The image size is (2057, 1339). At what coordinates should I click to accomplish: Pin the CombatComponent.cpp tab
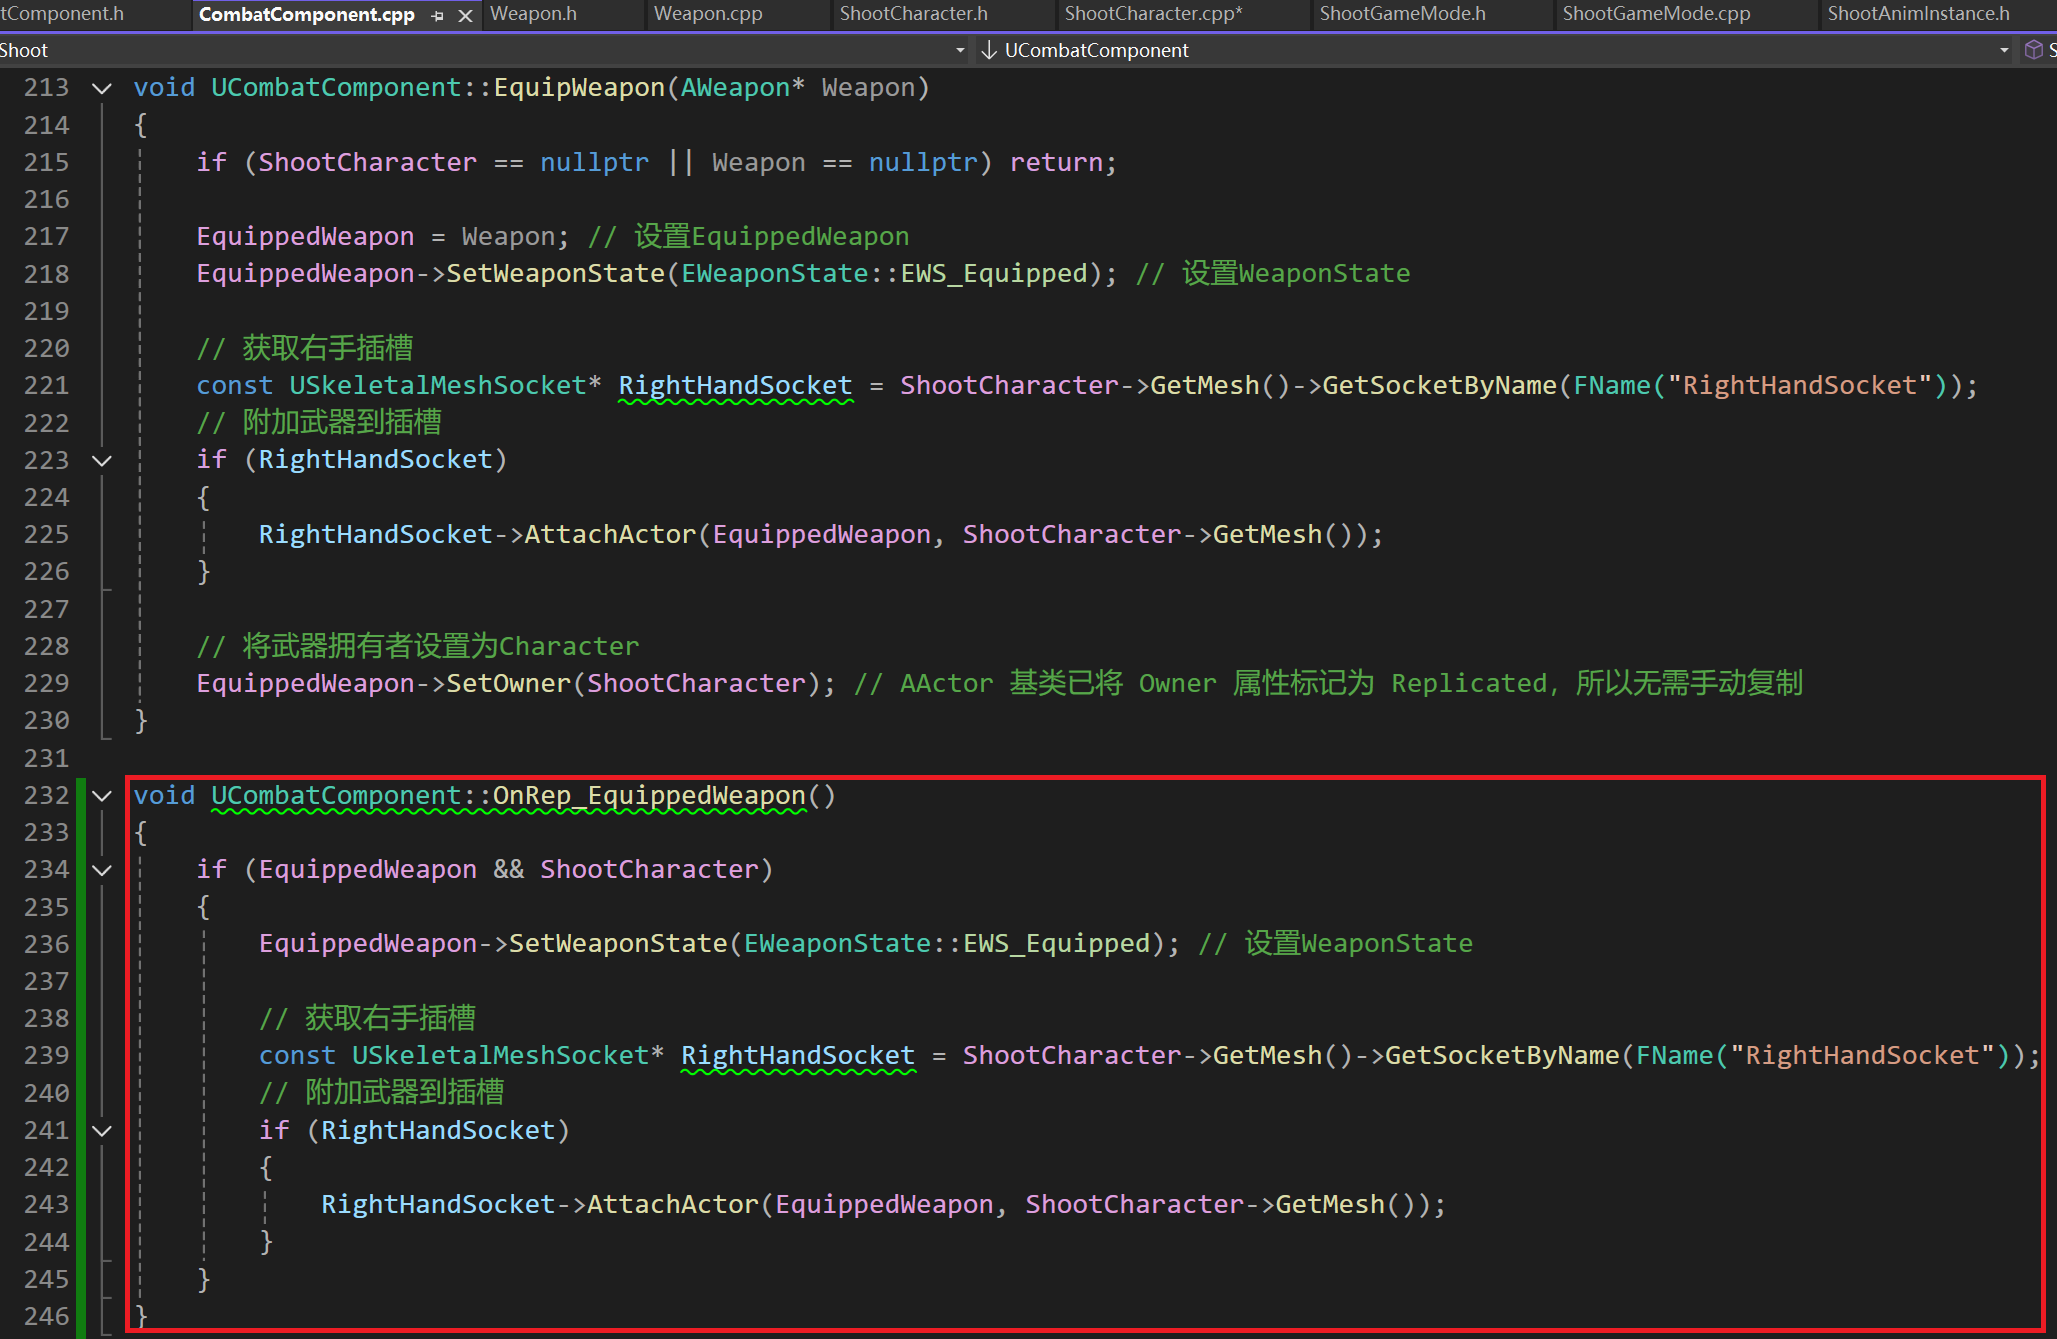[x=437, y=15]
